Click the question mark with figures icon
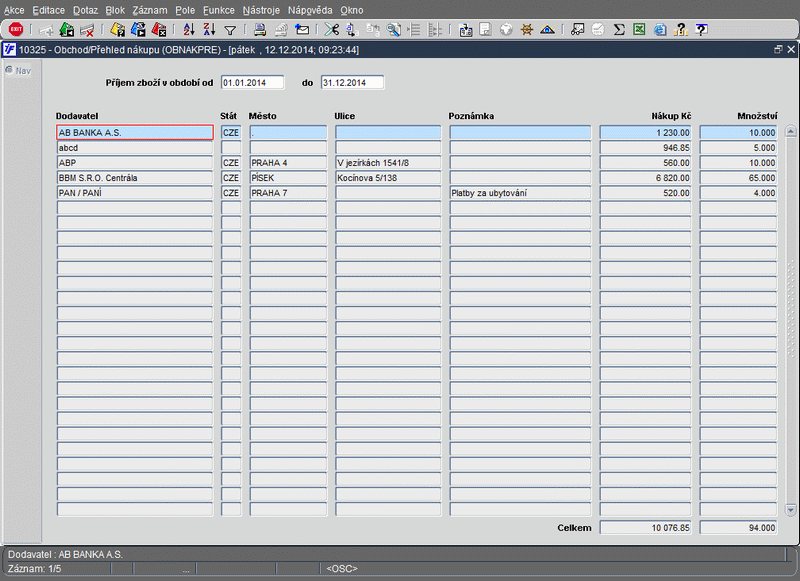Viewport: 800px width, 581px height. (680, 30)
